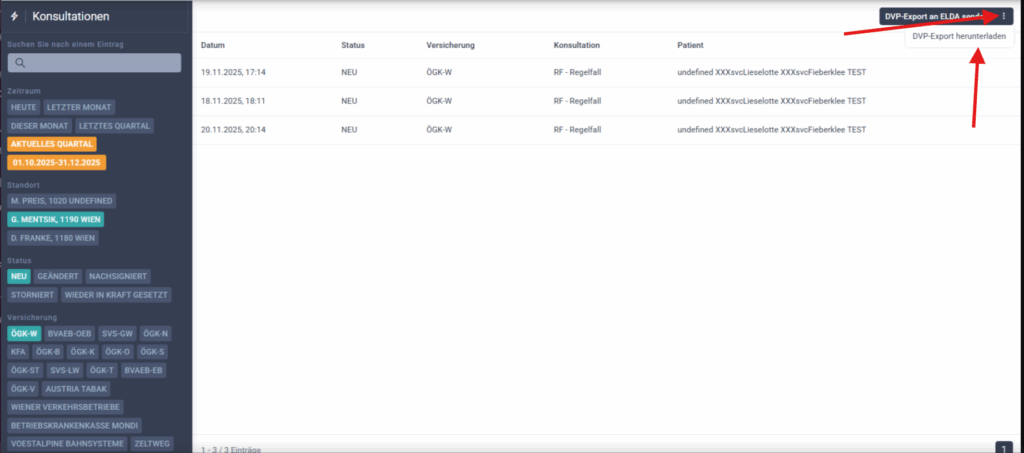
Task: Select location G. MENTSIK, 1190 WIEN
Action: click(x=56, y=219)
